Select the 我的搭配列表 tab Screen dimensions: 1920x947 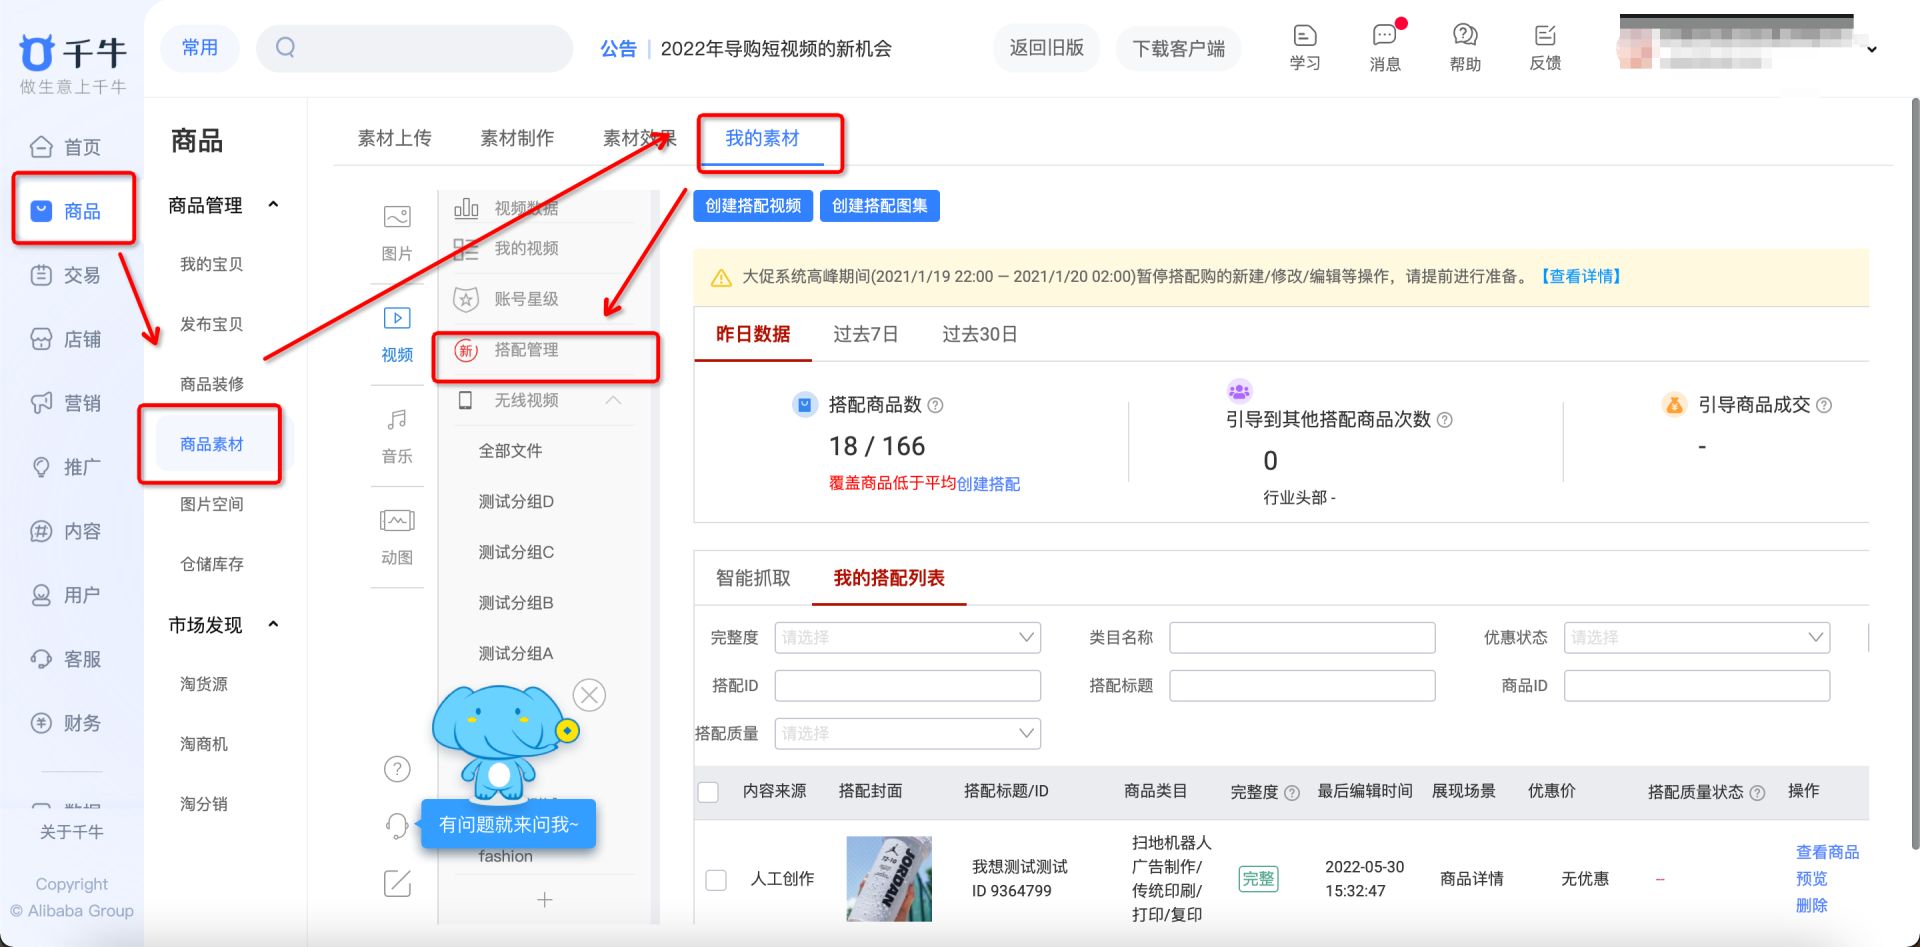click(x=889, y=578)
